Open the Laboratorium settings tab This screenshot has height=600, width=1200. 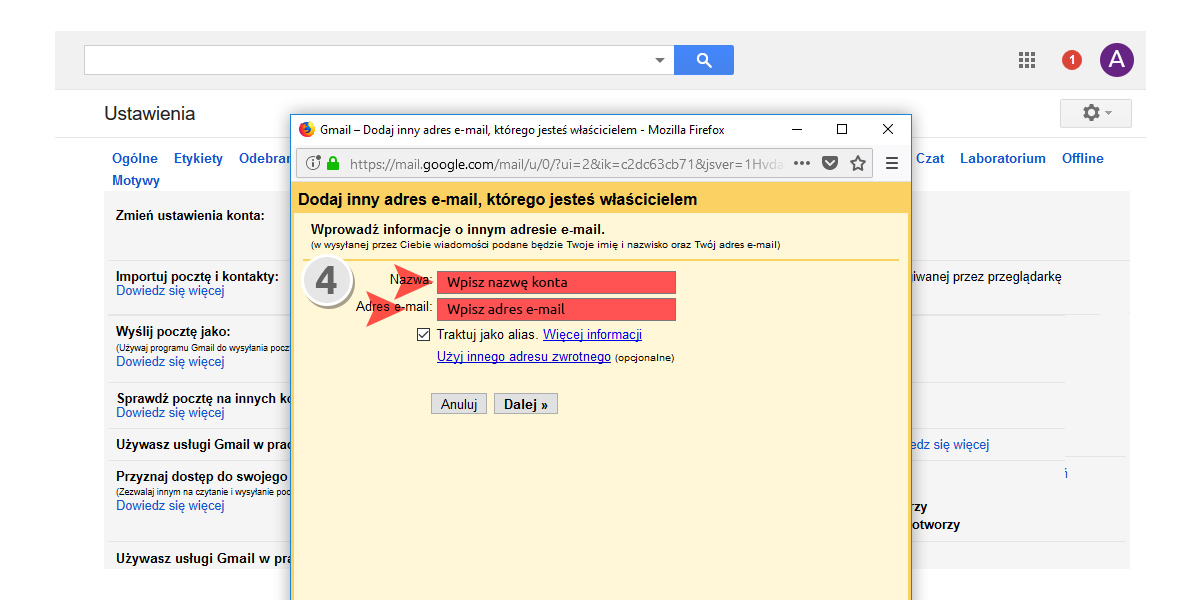click(x=1003, y=159)
